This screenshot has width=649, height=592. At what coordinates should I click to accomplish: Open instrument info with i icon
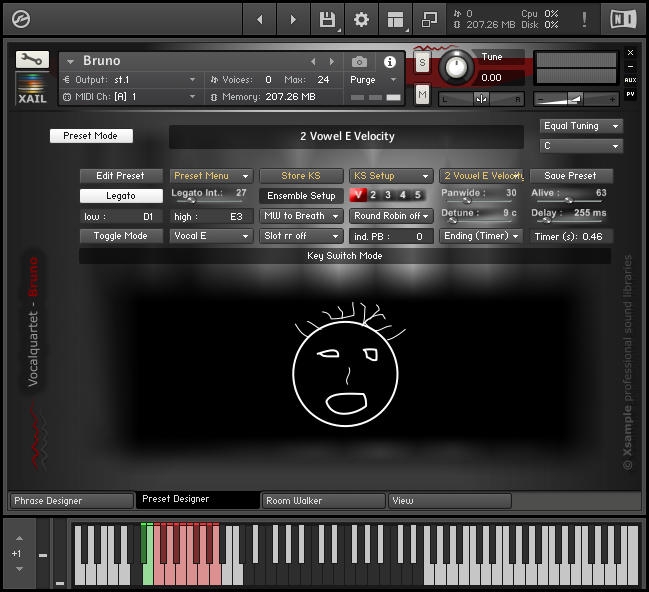[389, 62]
